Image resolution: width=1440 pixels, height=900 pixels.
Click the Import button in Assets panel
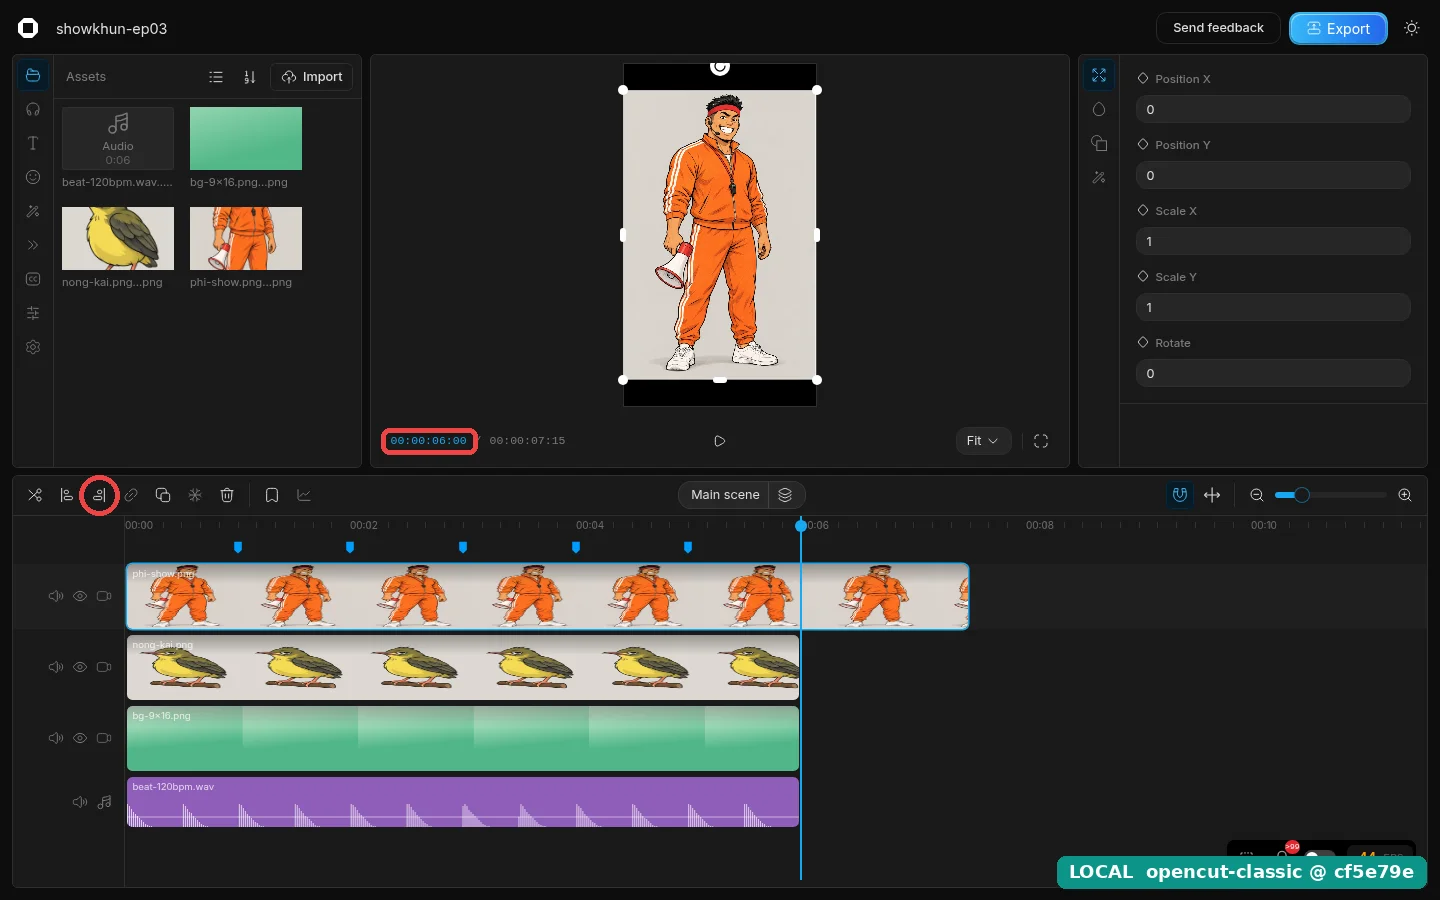[x=312, y=77]
